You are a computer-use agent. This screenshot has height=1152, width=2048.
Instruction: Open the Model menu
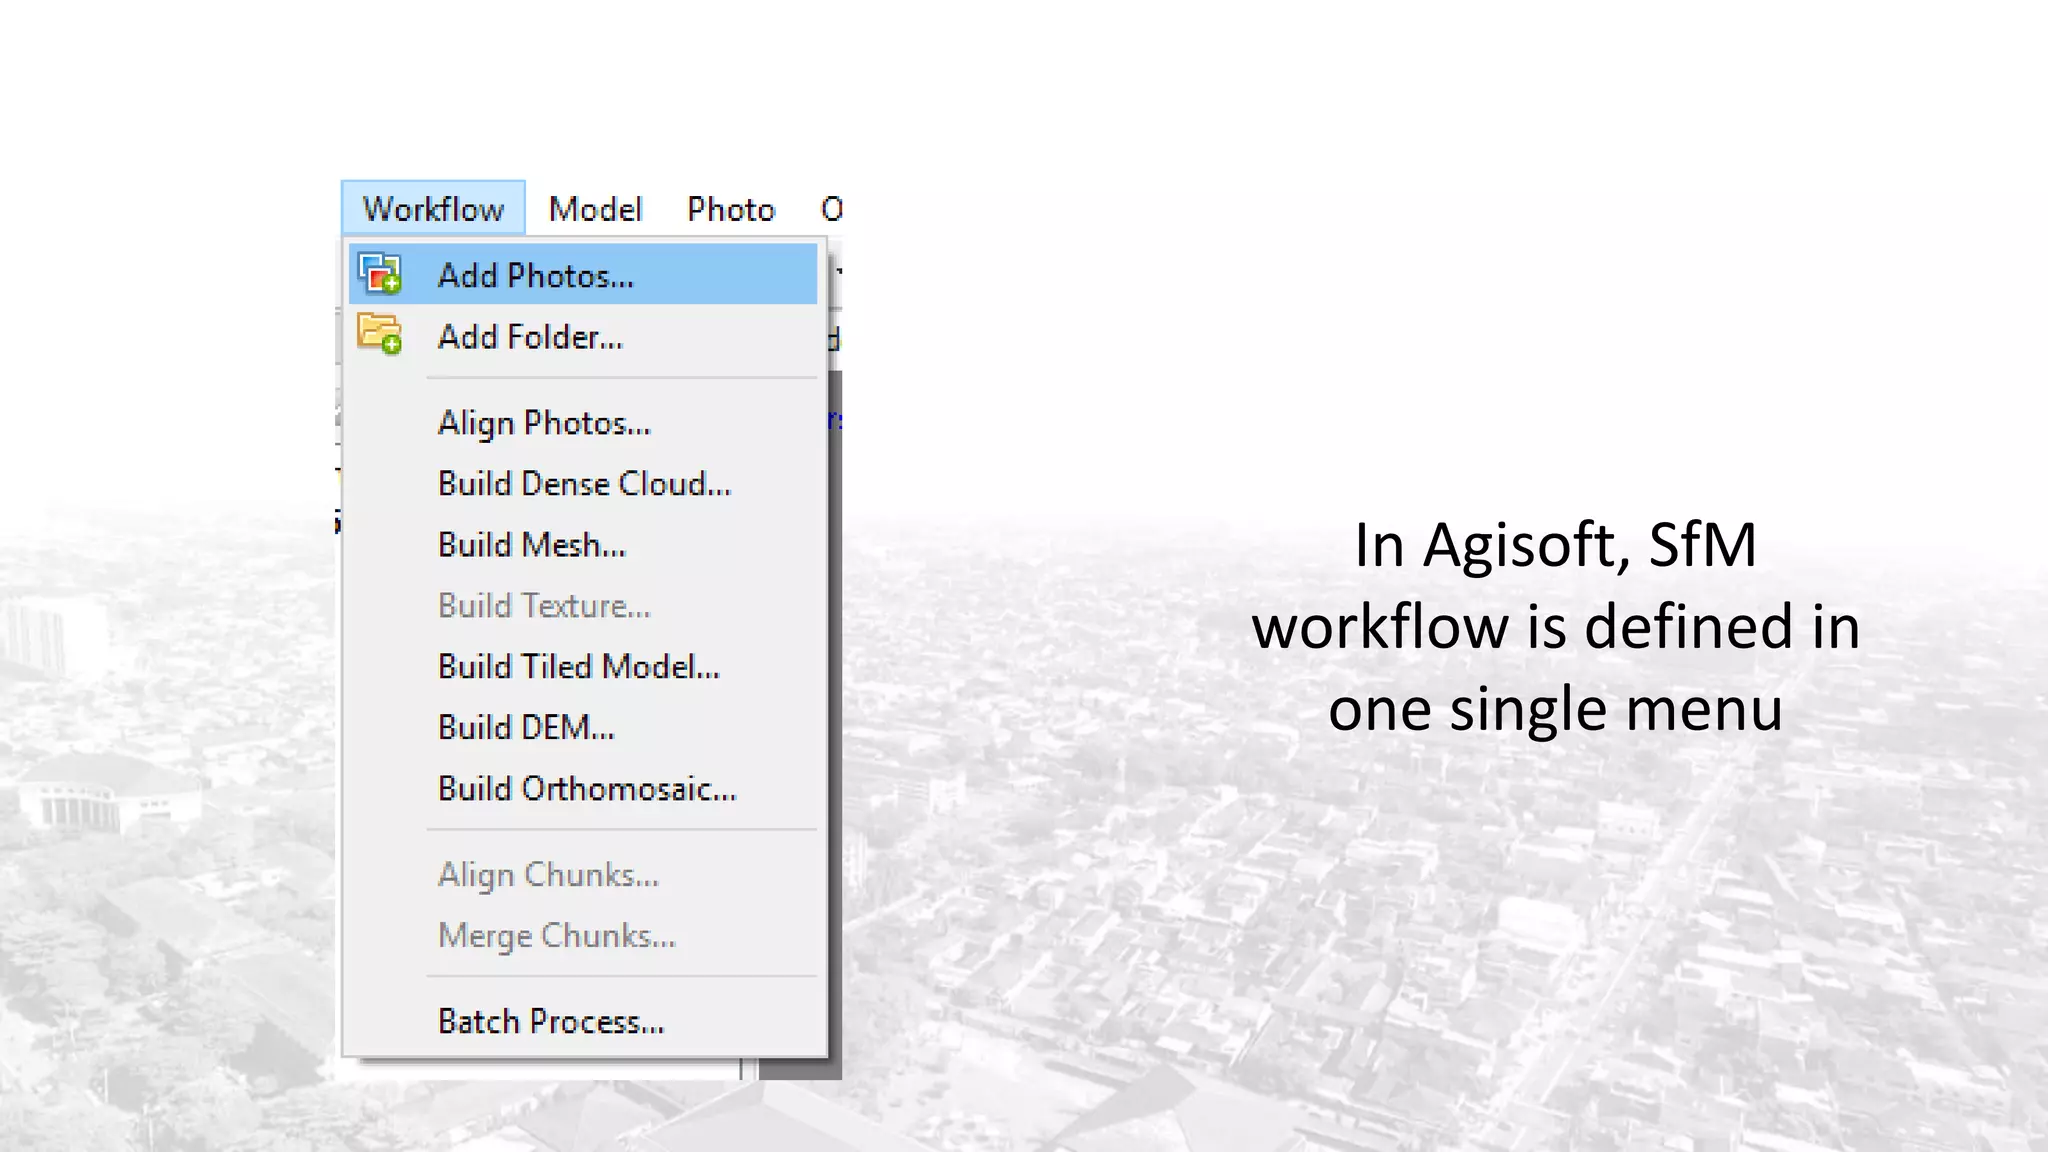pyautogui.click(x=595, y=208)
